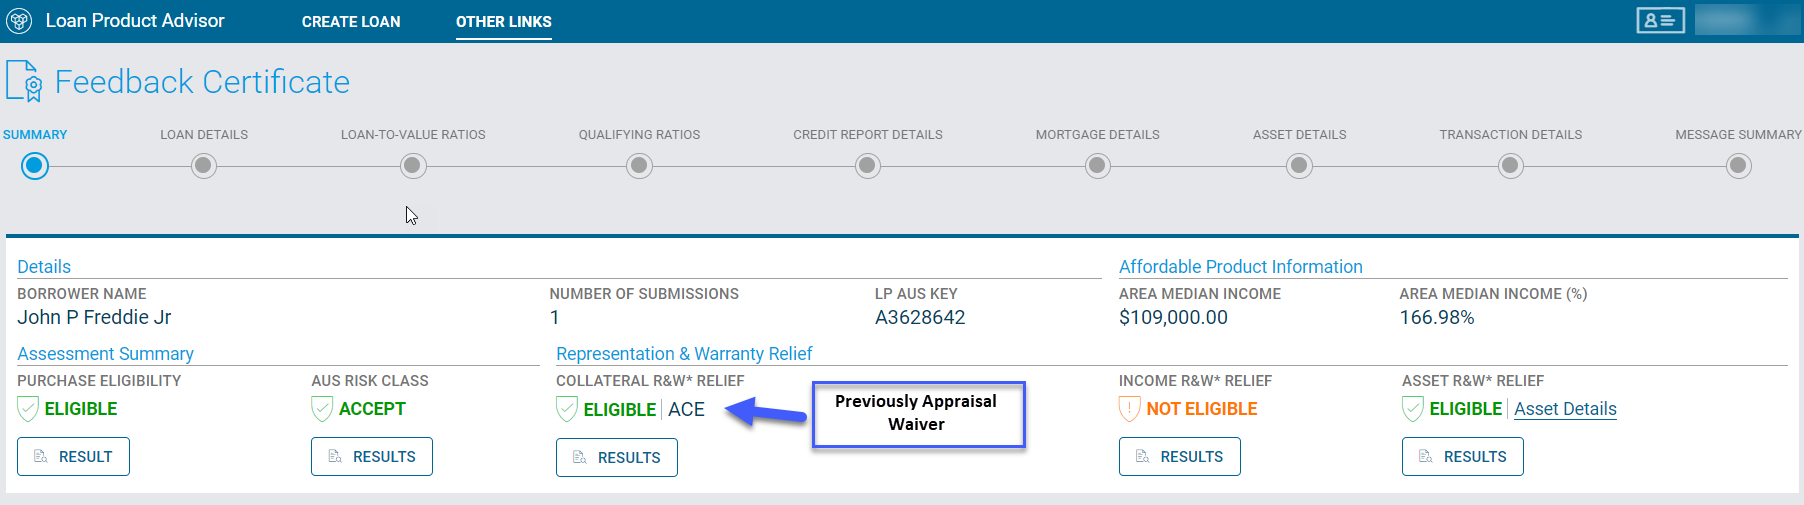Select the Loan Details step circle
The image size is (1804, 505).
[x=204, y=166]
